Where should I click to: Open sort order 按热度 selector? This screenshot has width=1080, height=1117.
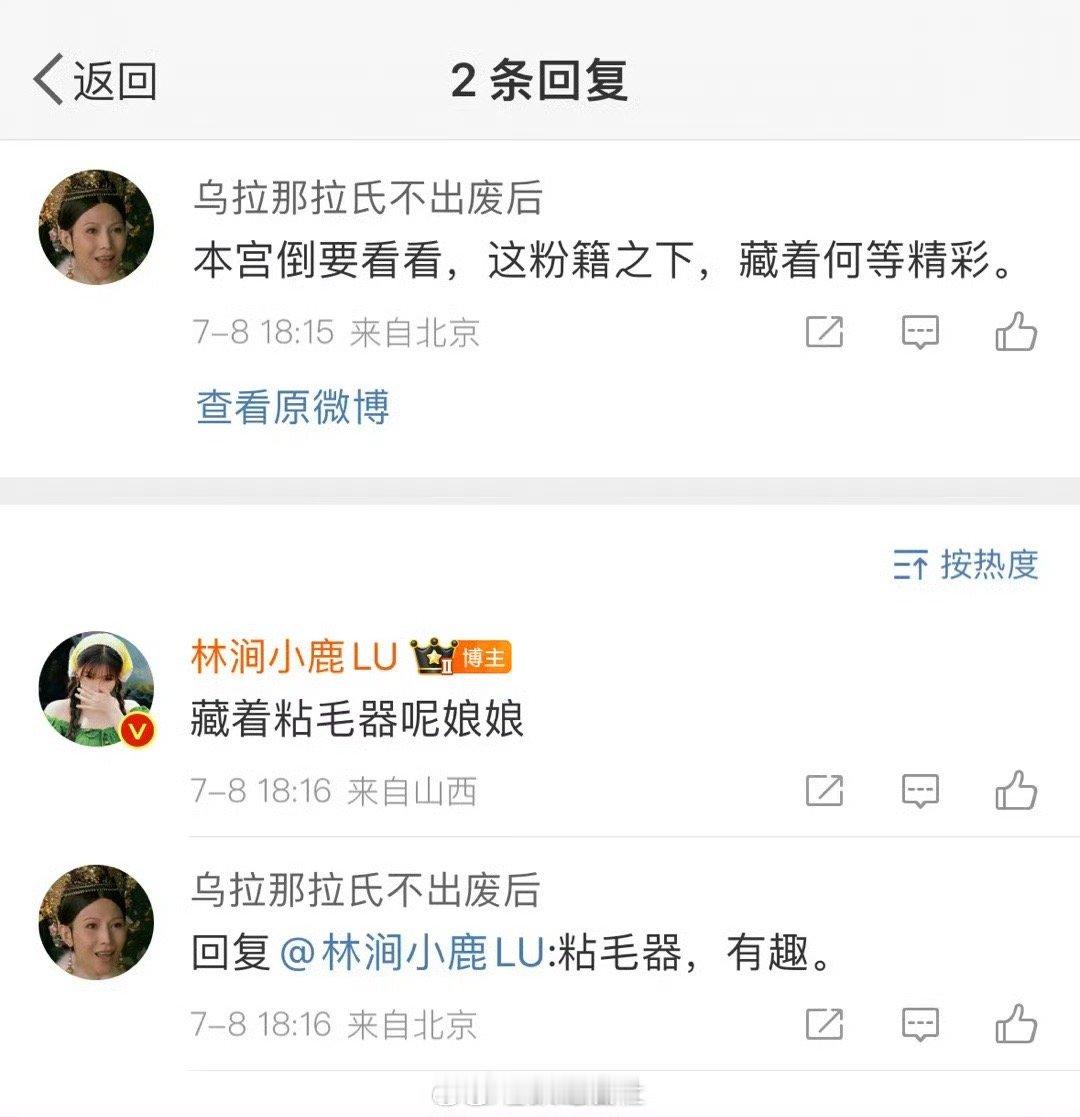click(x=965, y=565)
